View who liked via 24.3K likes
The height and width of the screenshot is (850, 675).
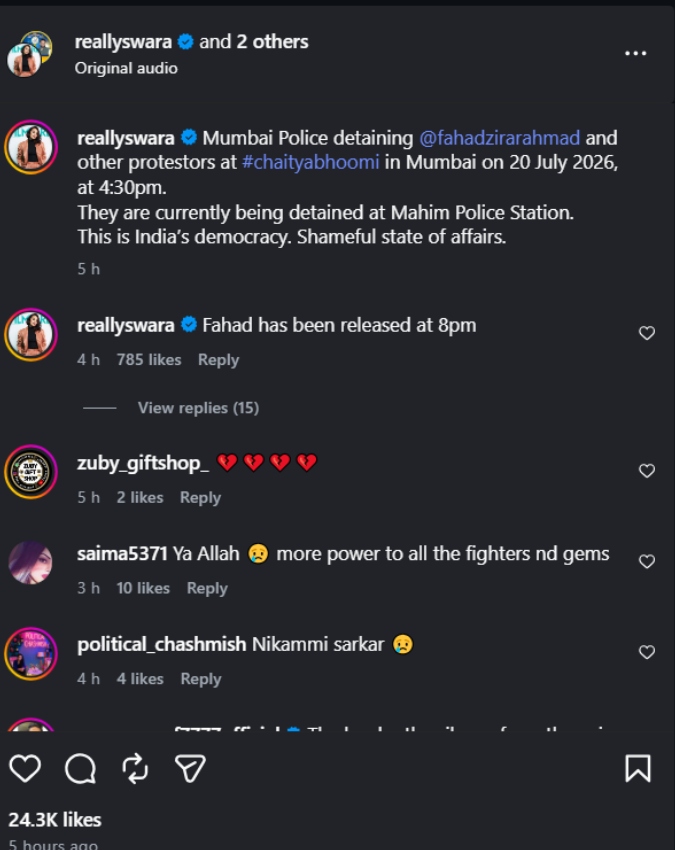tap(55, 820)
